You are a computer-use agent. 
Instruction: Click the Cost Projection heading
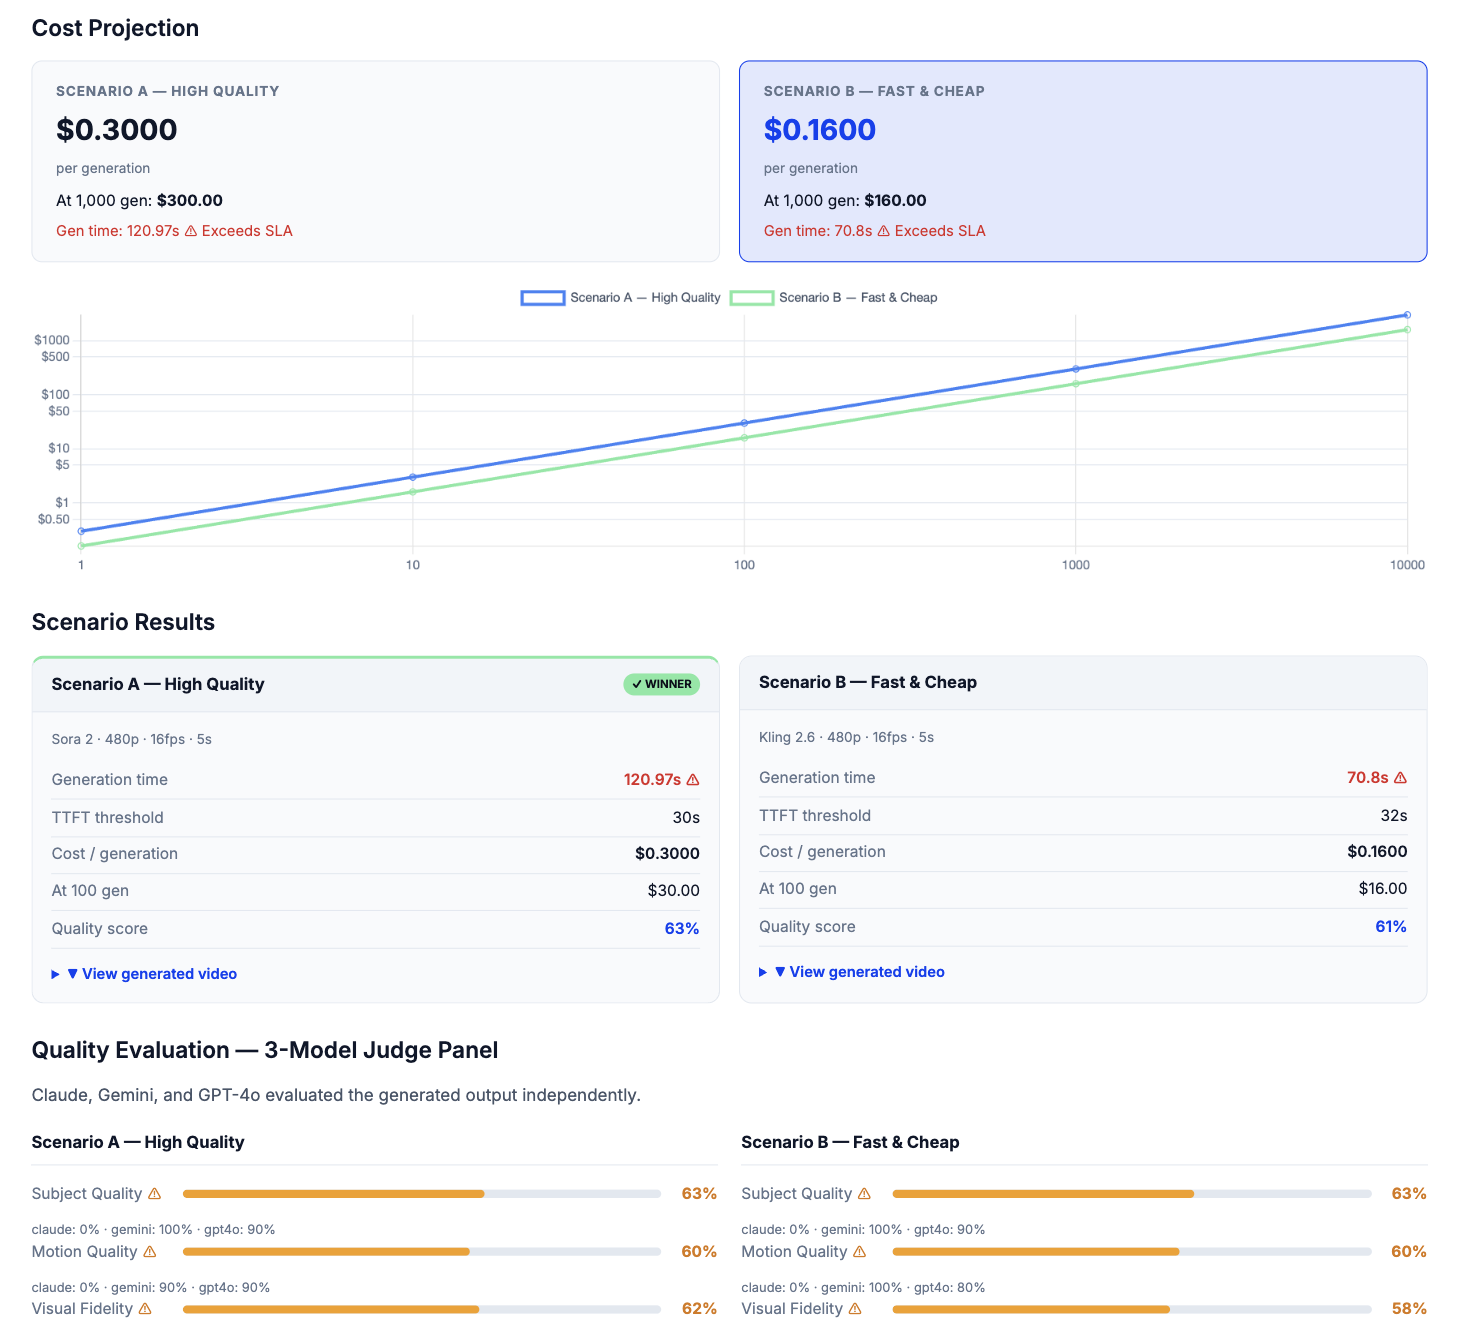[x=115, y=28]
